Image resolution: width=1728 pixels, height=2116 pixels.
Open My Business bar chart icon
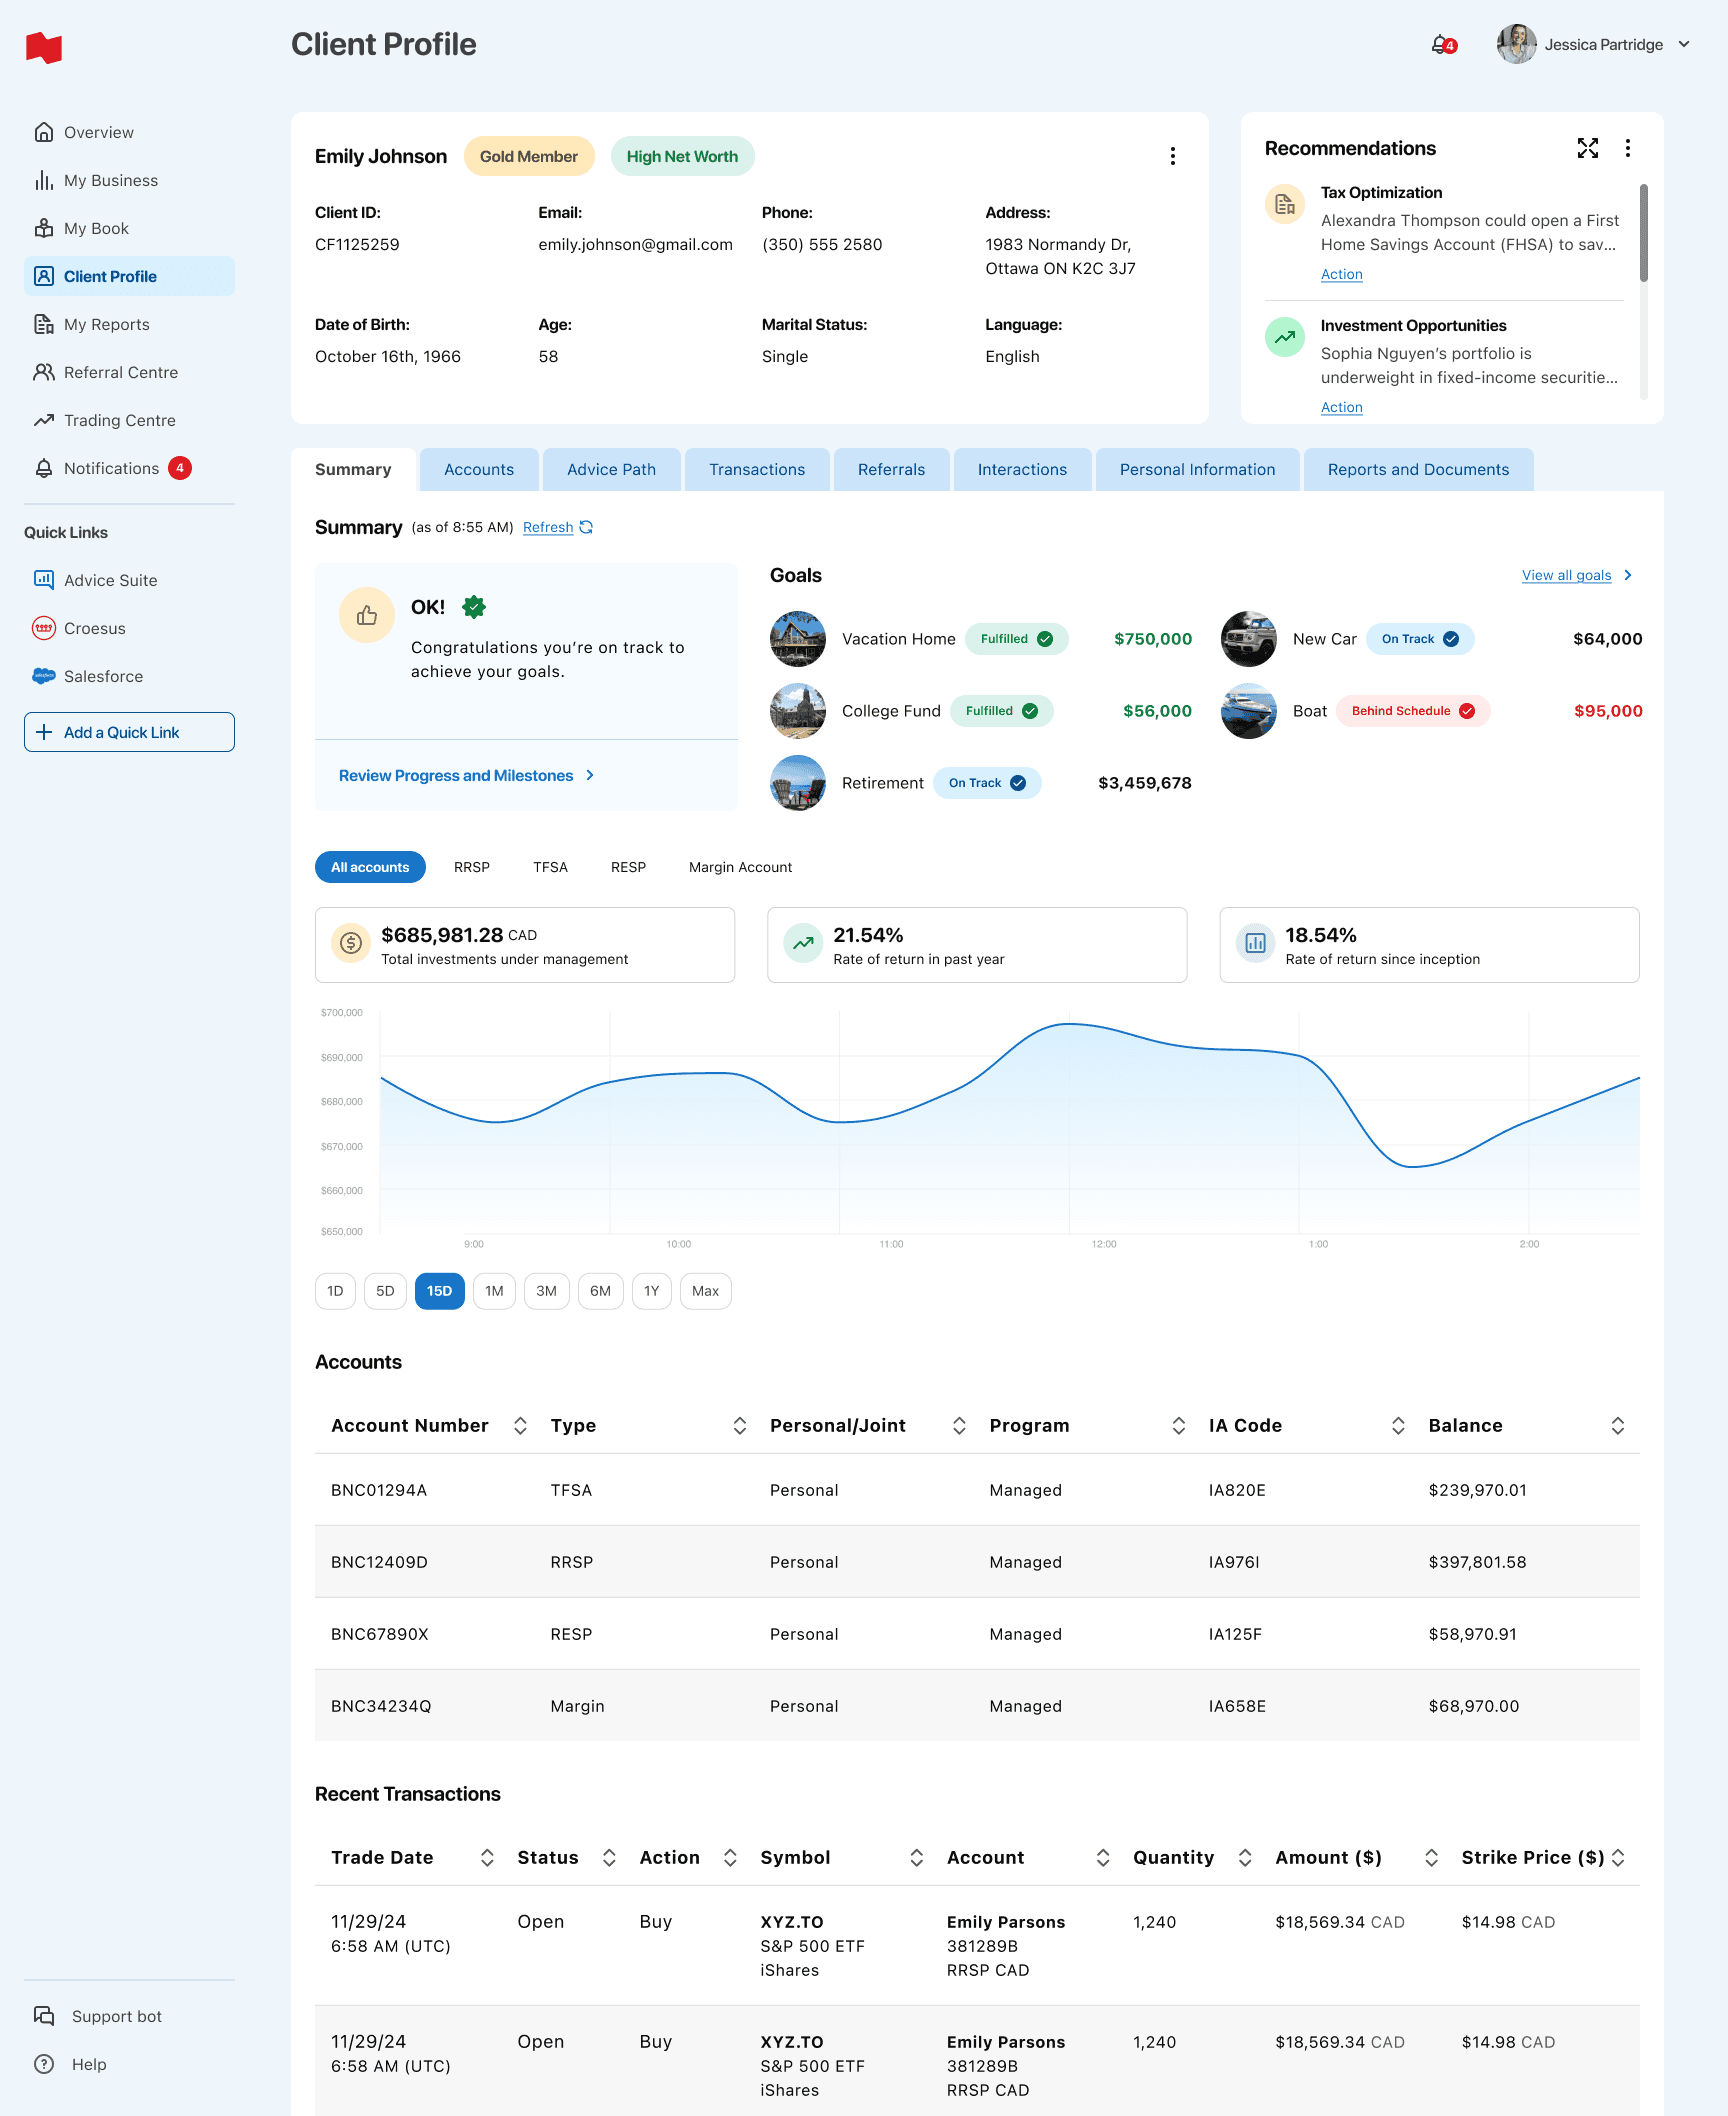44,180
